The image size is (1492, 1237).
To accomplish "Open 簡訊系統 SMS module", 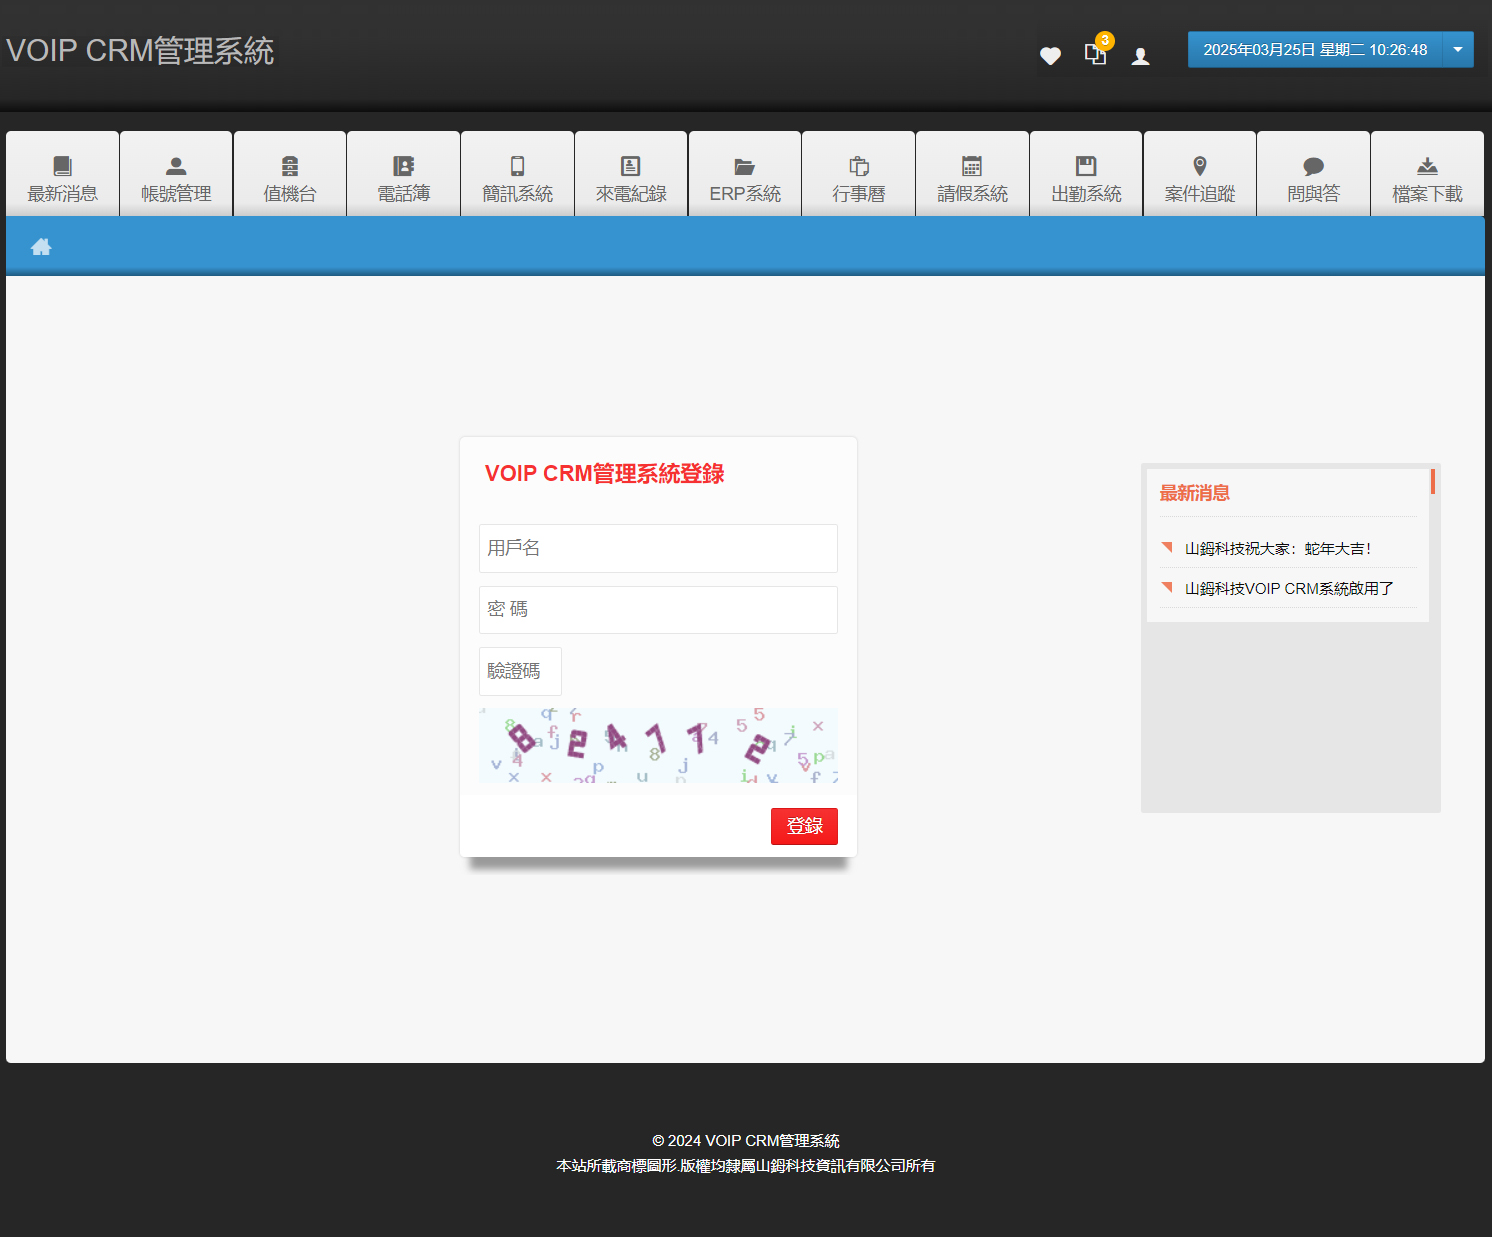I will tap(517, 177).
